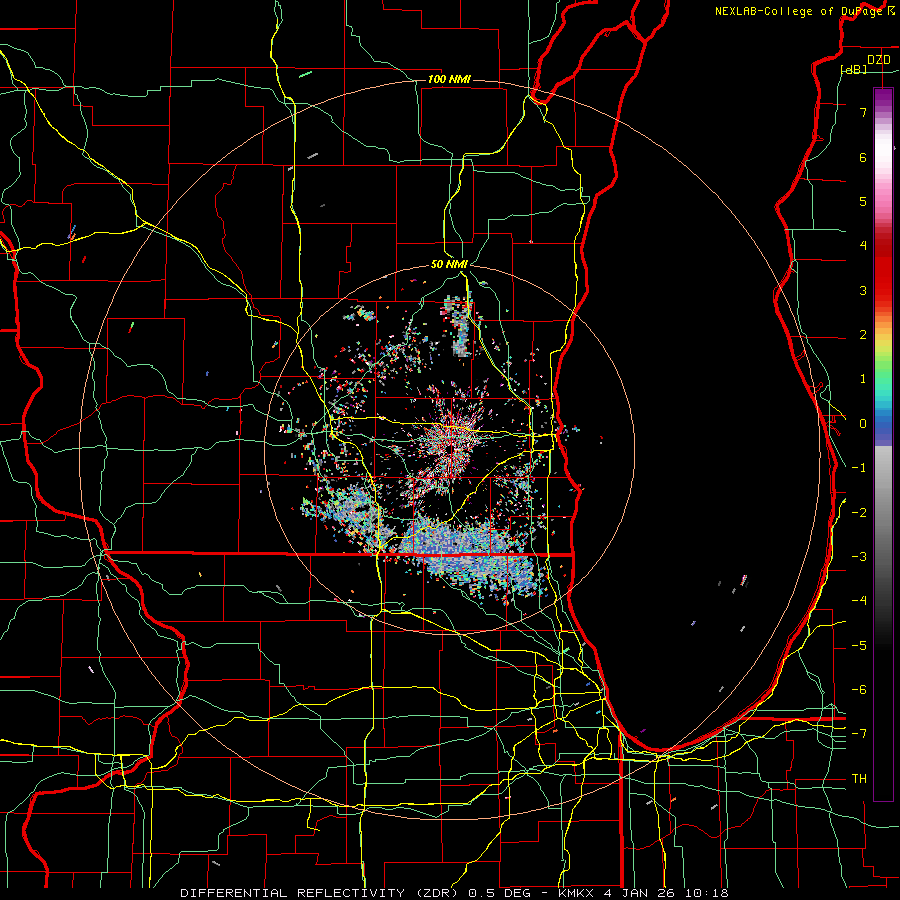Click the -6 value on the color scale
900x900 pixels.
point(859,690)
